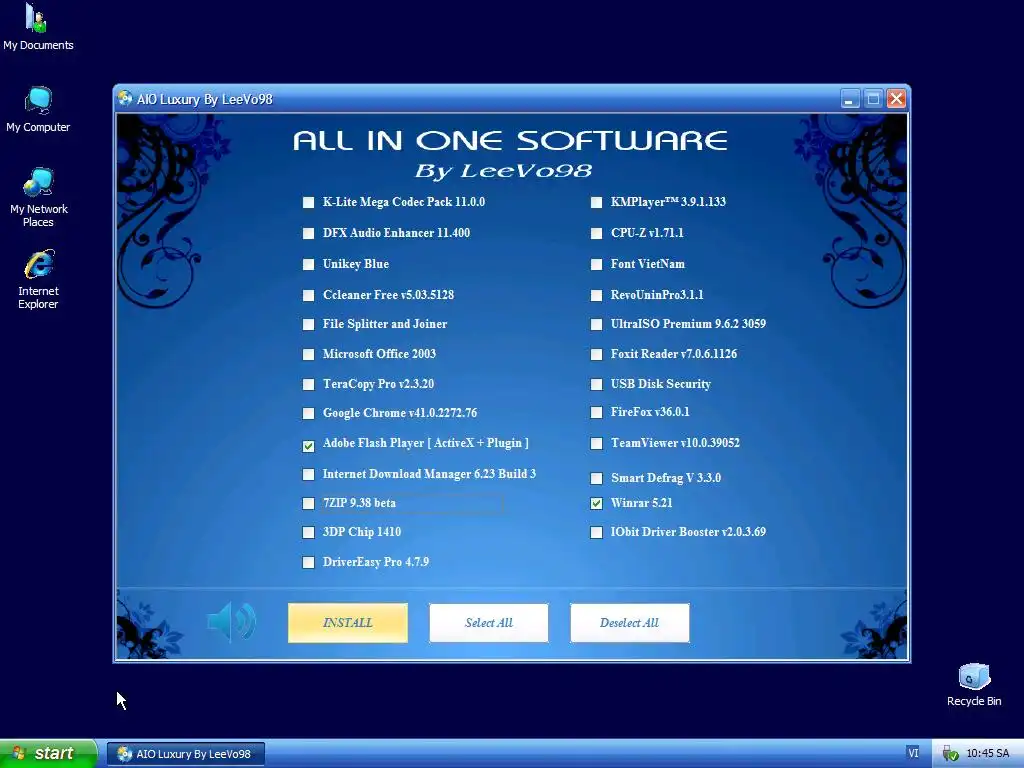
Task: Select the Recycle Bin icon
Action: point(974,684)
